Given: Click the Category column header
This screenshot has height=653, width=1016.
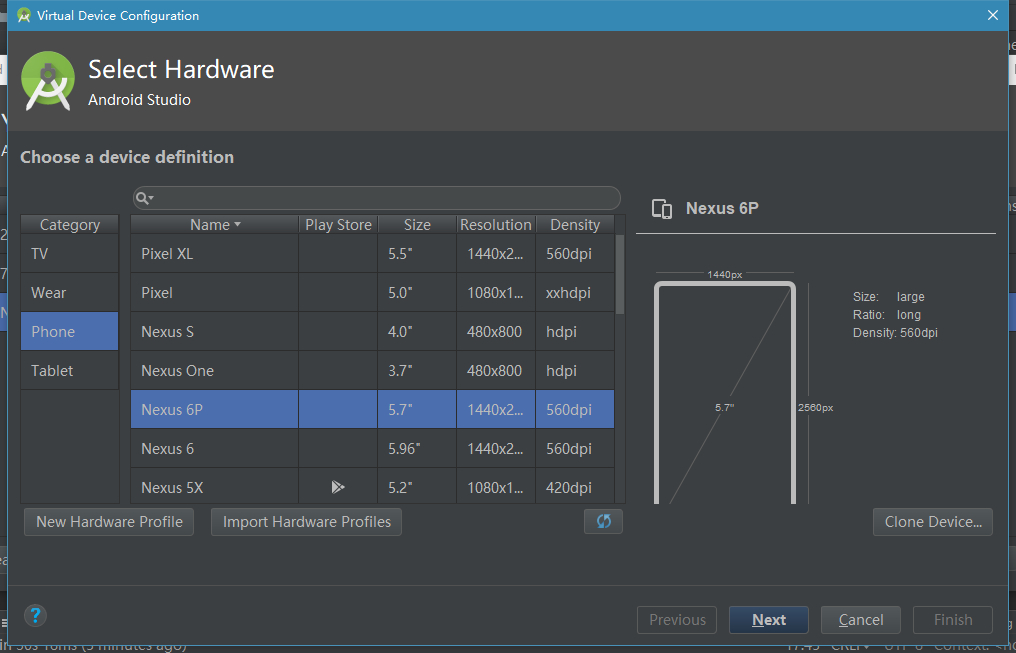Looking at the screenshot, I should tap(69, 225).
